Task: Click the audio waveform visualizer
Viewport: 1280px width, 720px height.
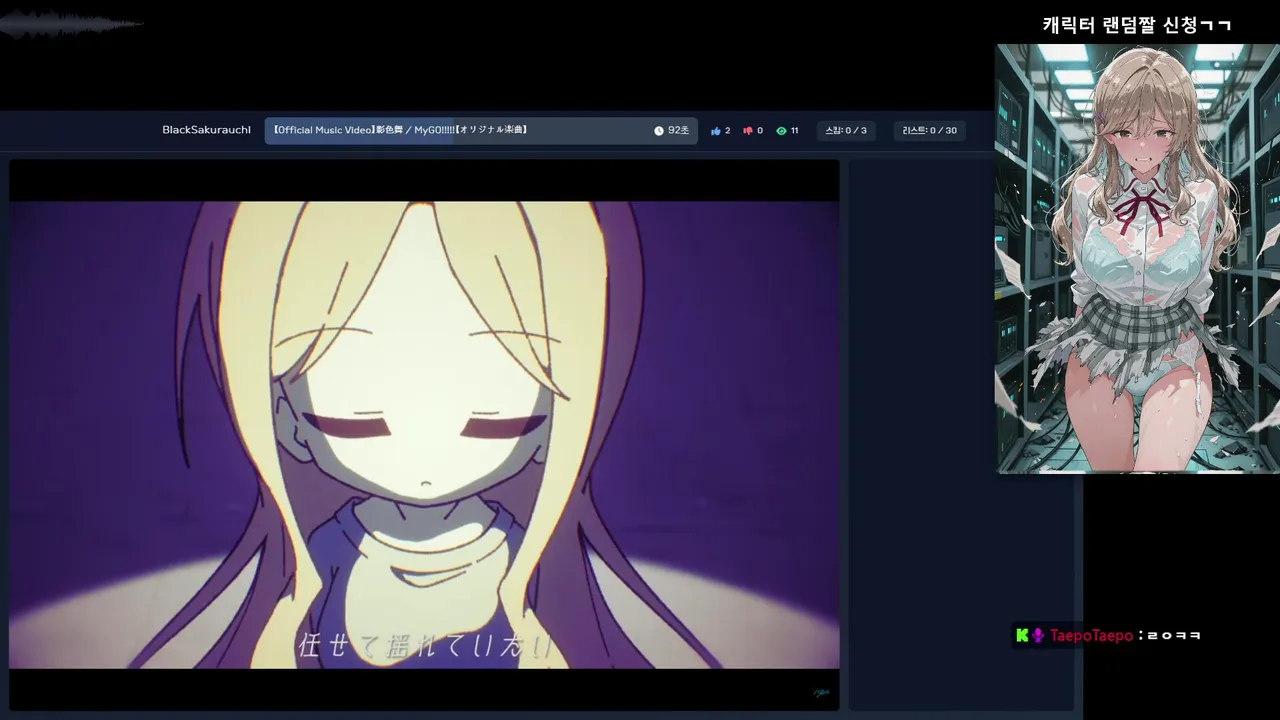Action: [70, 24]
